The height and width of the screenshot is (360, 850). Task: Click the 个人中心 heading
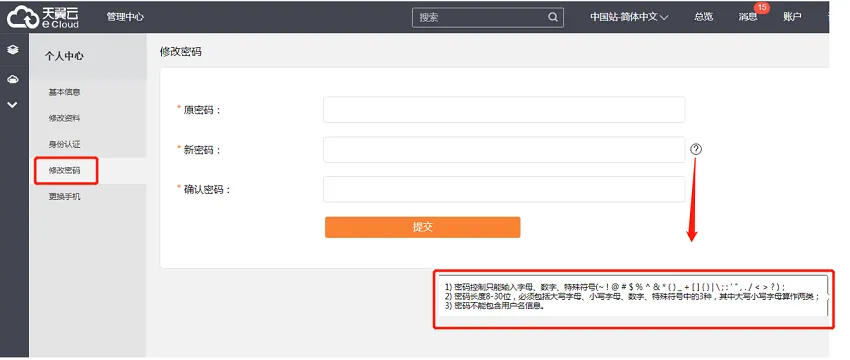click(x=64, y=56)
